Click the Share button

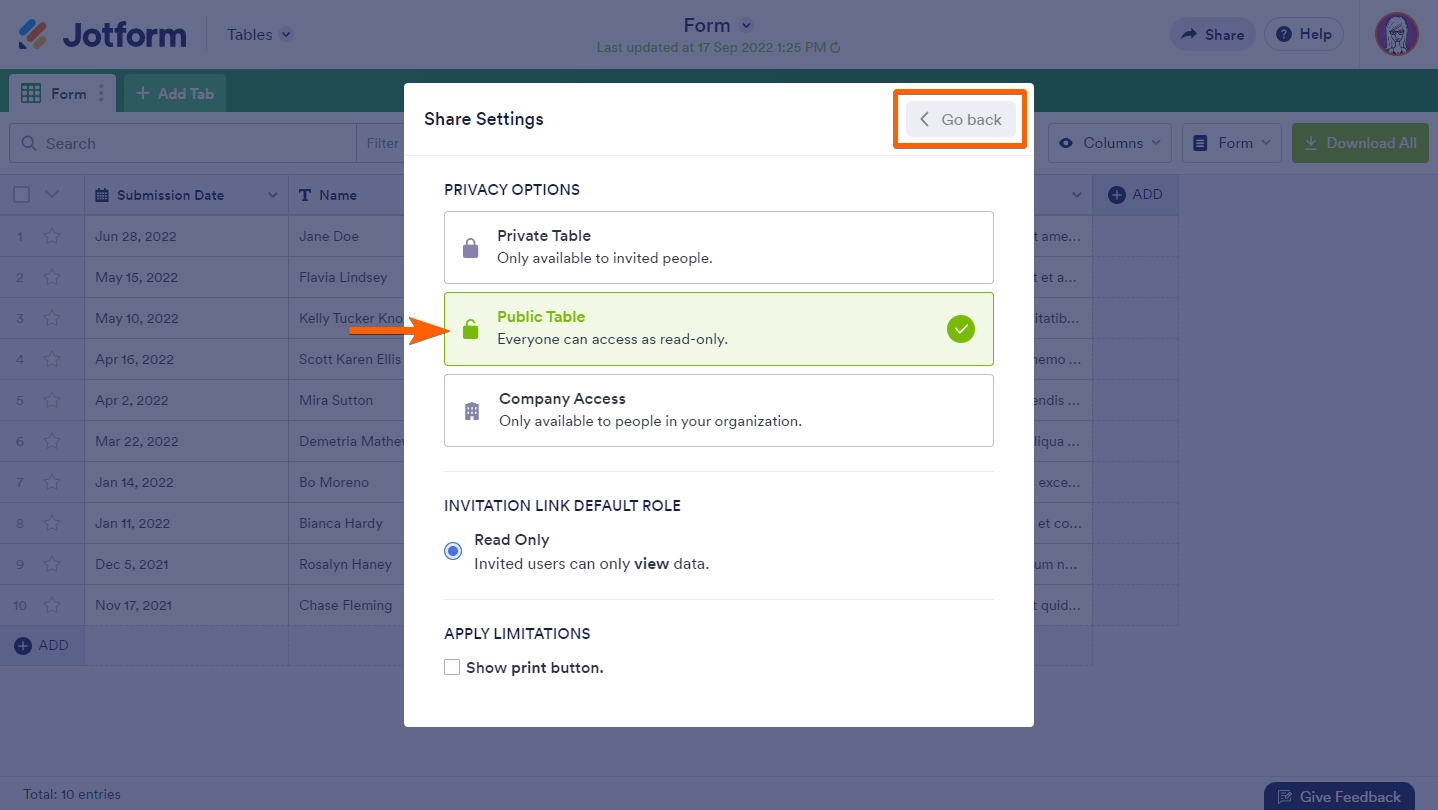pos(1213,35)
